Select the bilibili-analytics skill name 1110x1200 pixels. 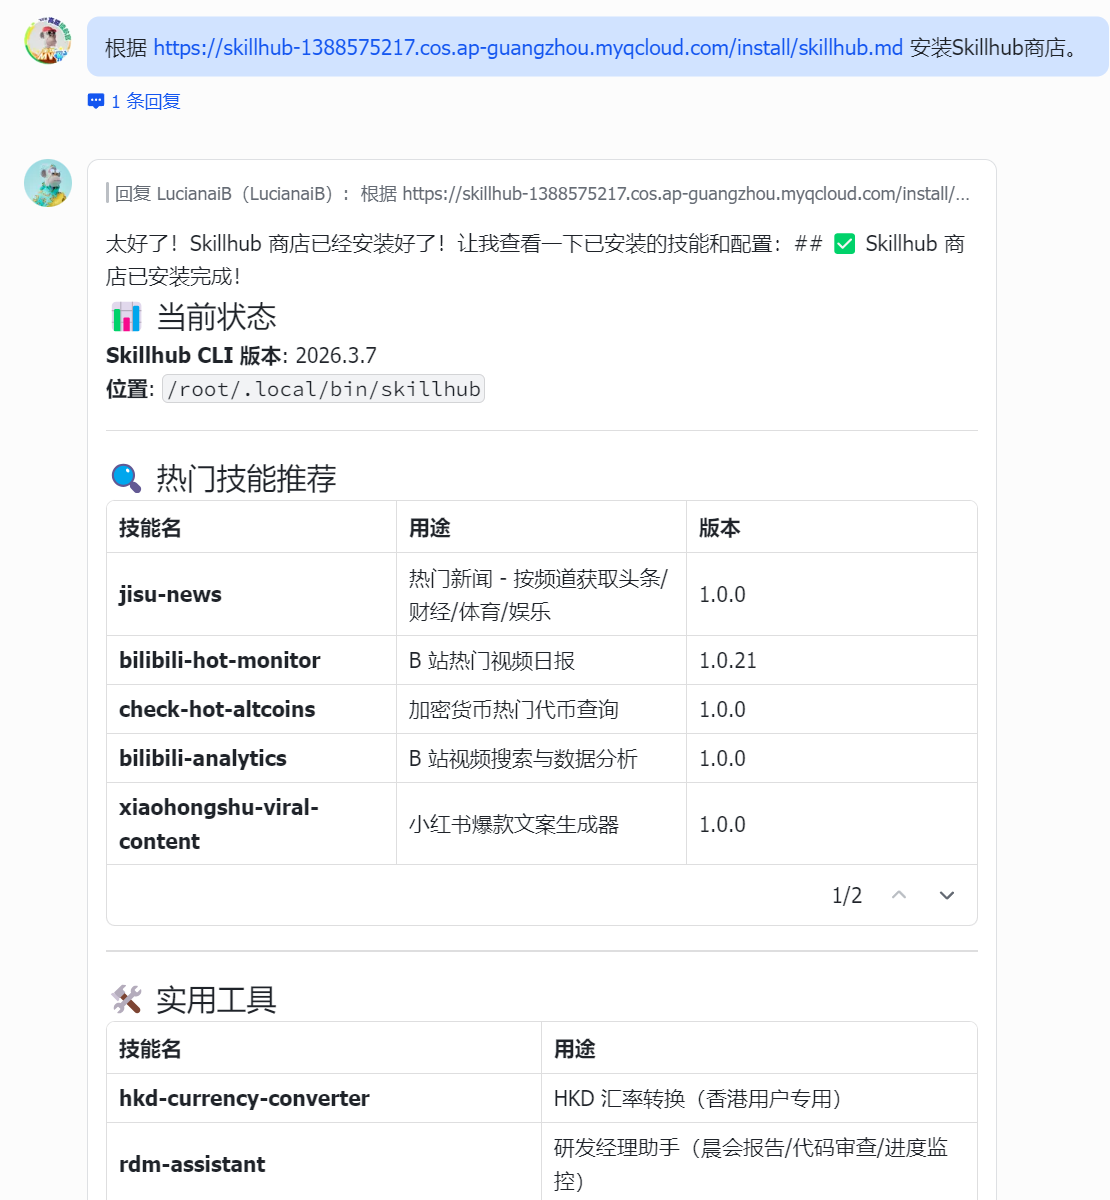pyautogui.click(x=203, y=758)
